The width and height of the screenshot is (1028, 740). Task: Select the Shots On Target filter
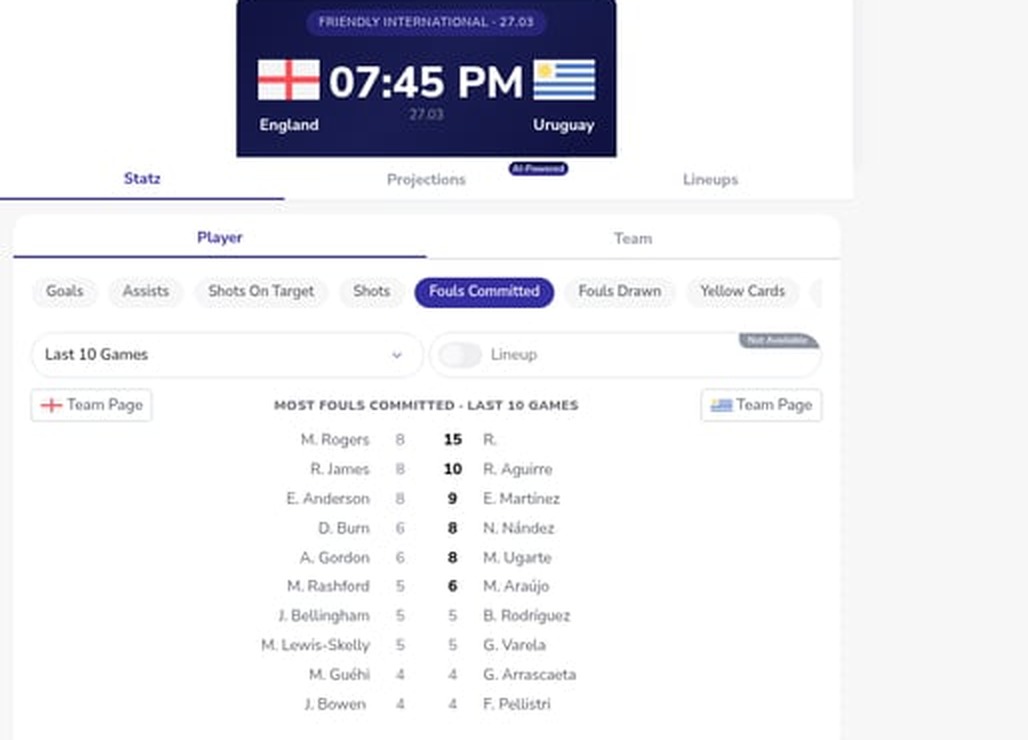click(x=260, y=292)
